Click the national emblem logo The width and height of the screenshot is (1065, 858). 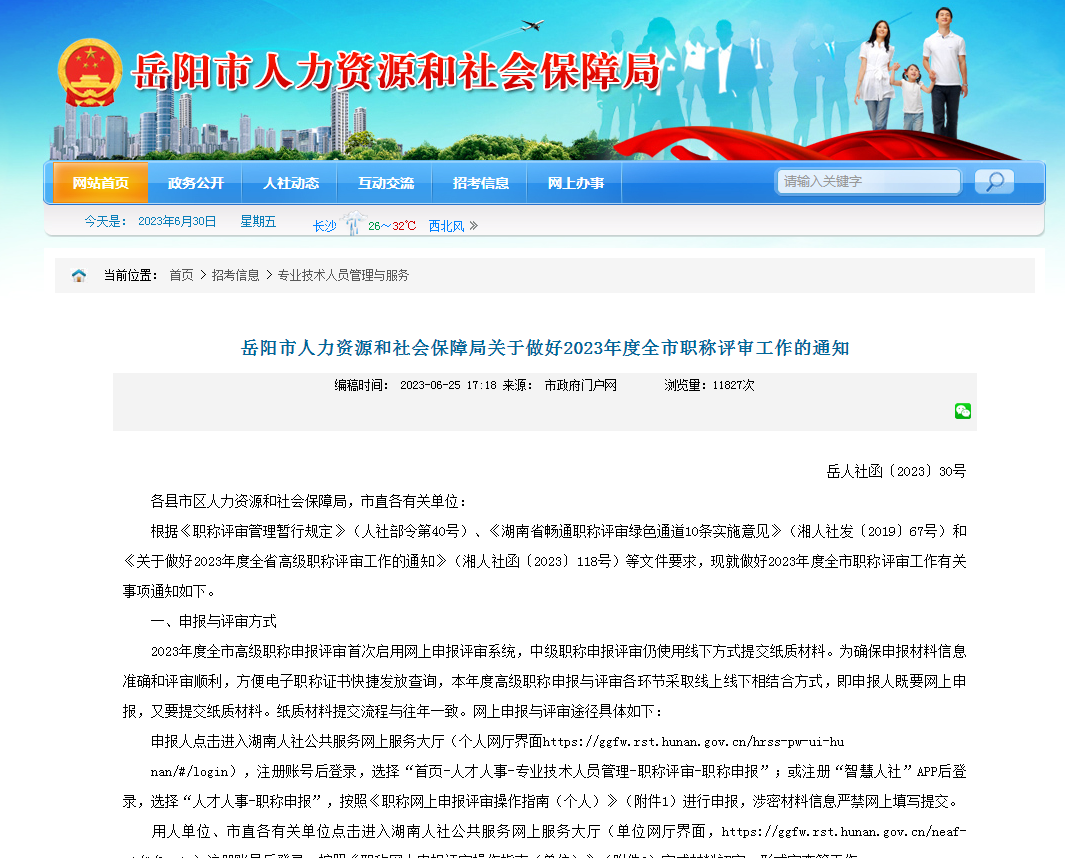[x=90, y=74]
